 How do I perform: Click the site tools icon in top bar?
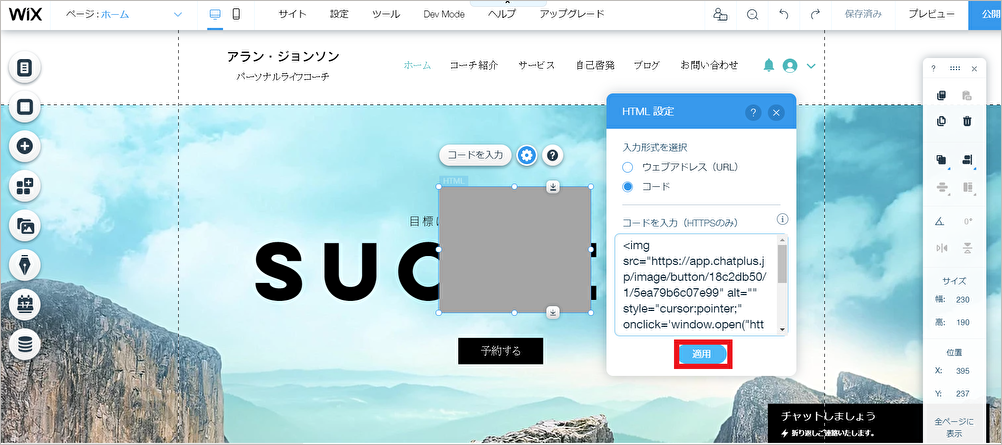[721, 14]
